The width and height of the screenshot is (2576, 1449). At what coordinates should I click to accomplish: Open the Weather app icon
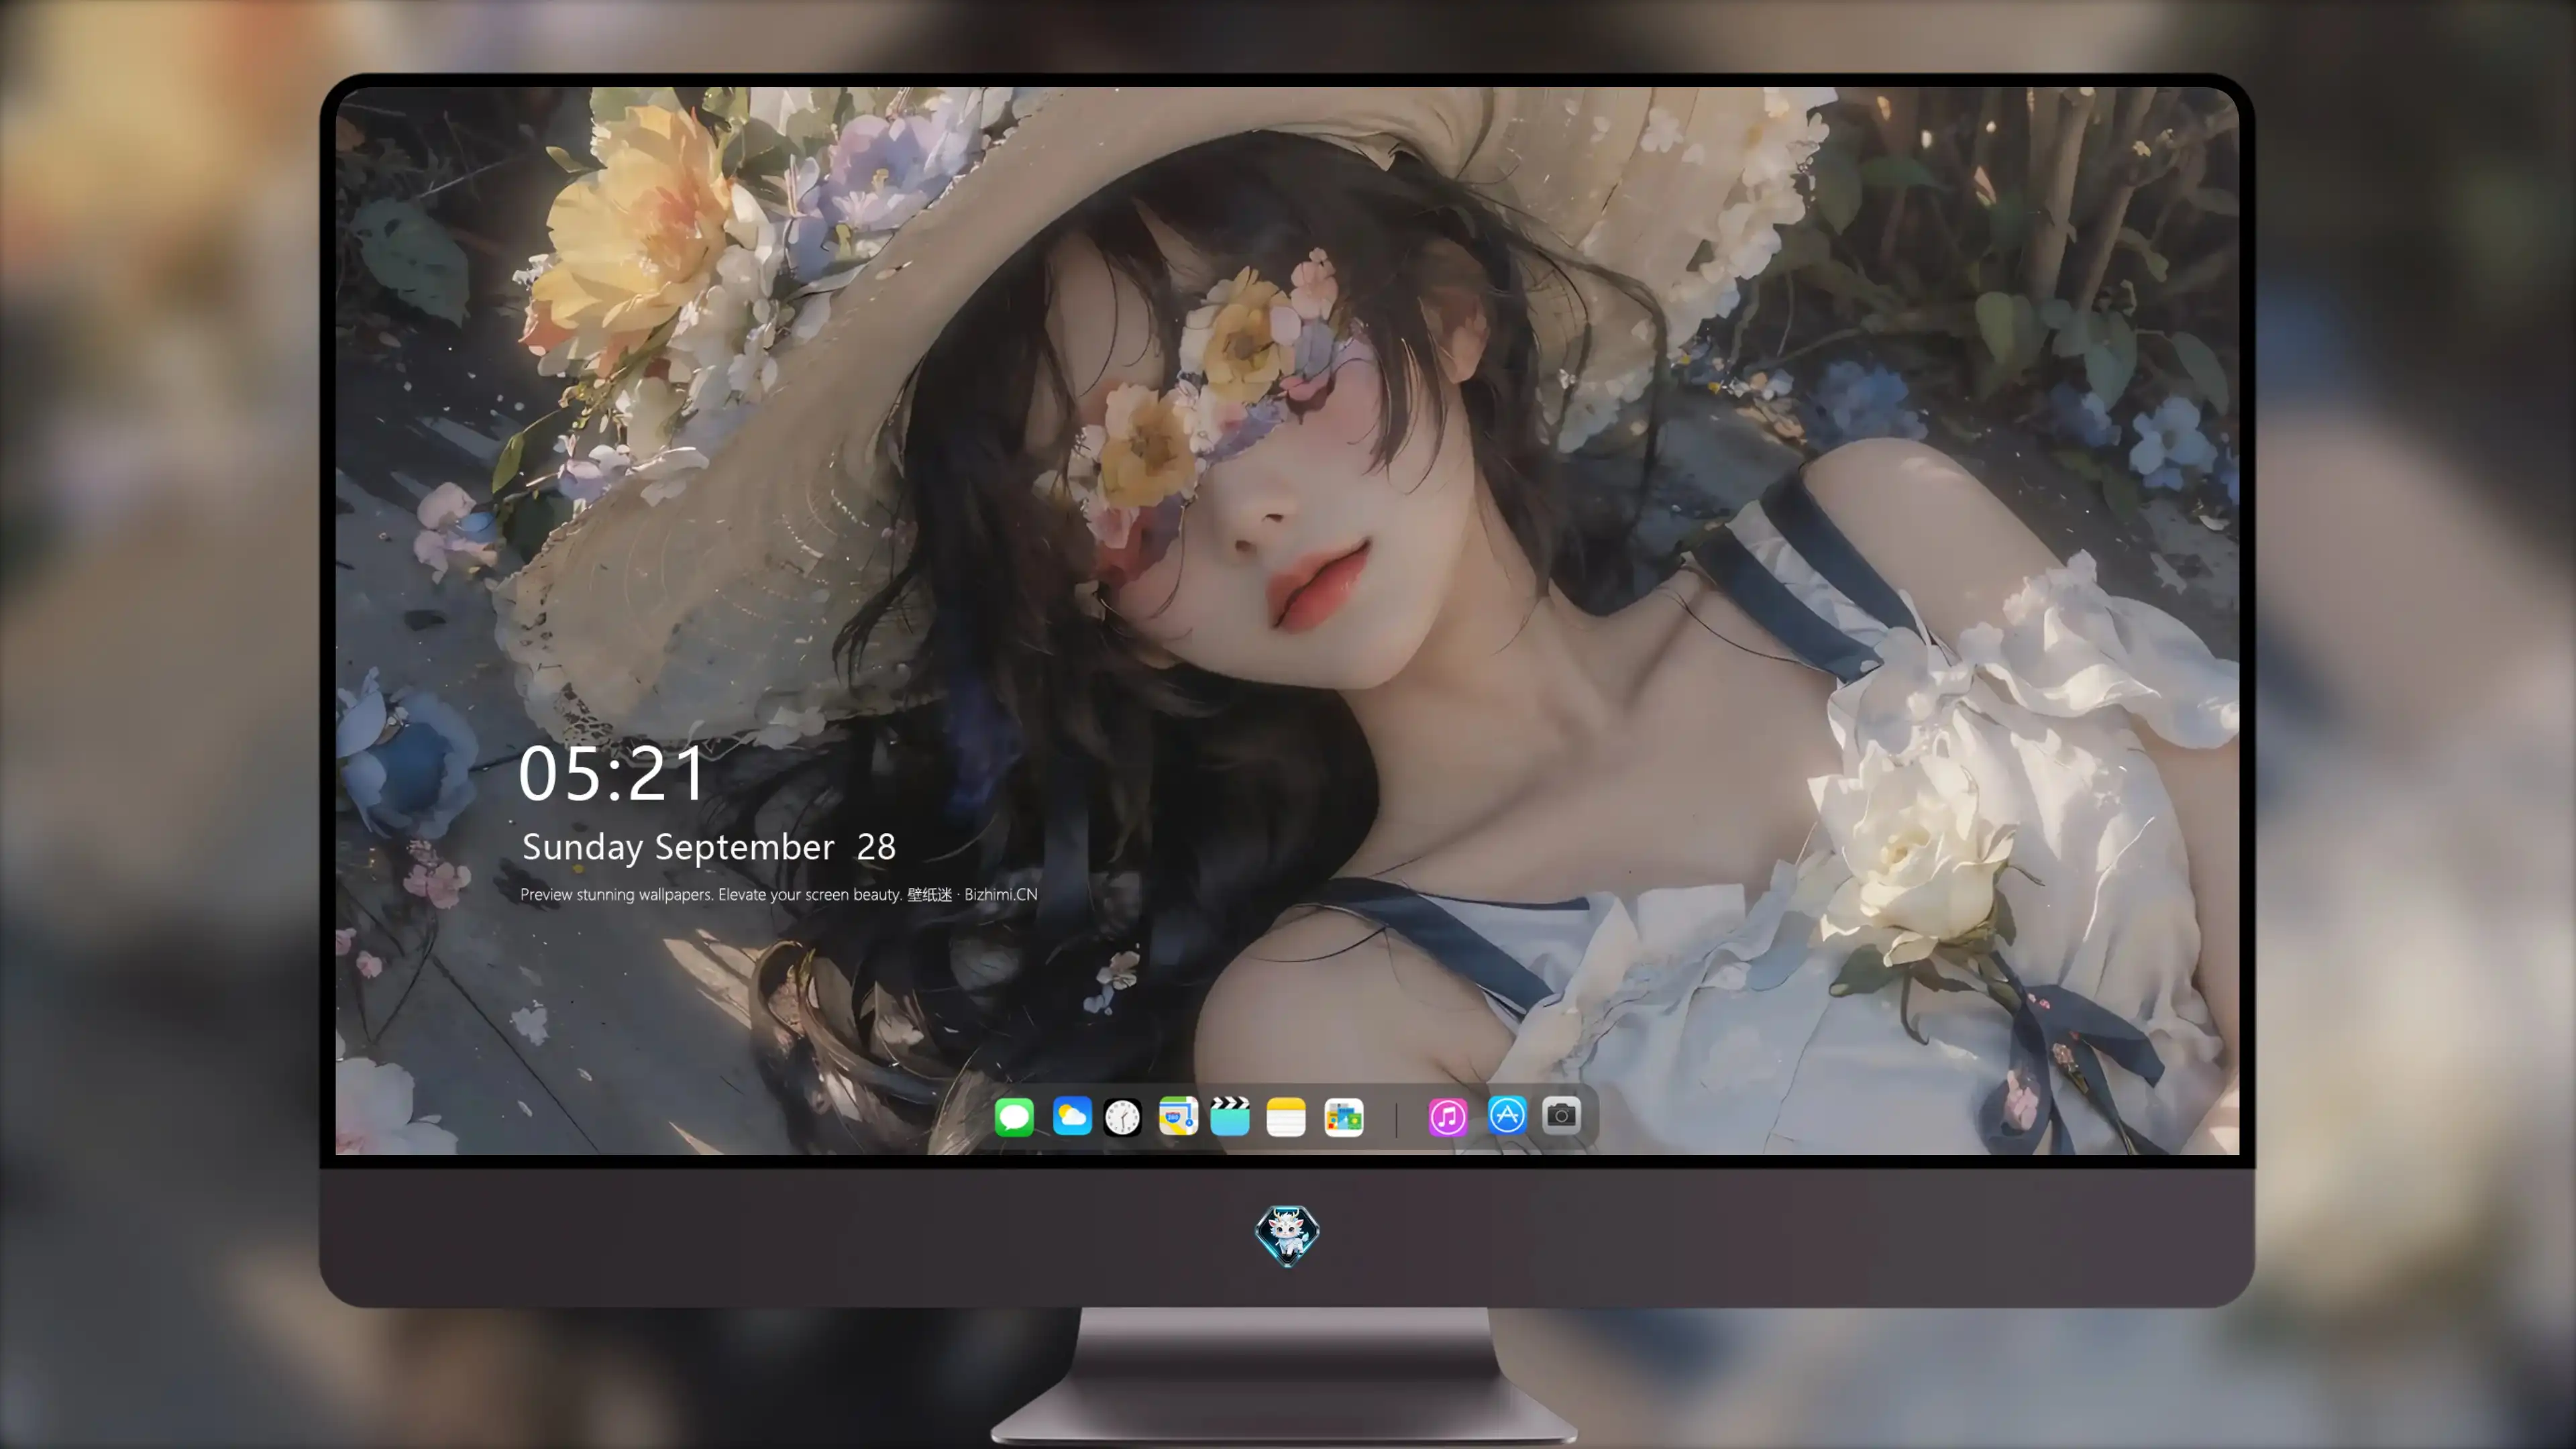click(x=1072, y=1116)
